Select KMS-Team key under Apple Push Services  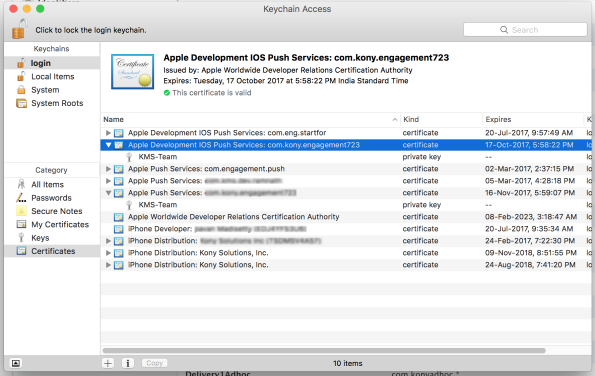pyautogui.click(x=157, y=205)
